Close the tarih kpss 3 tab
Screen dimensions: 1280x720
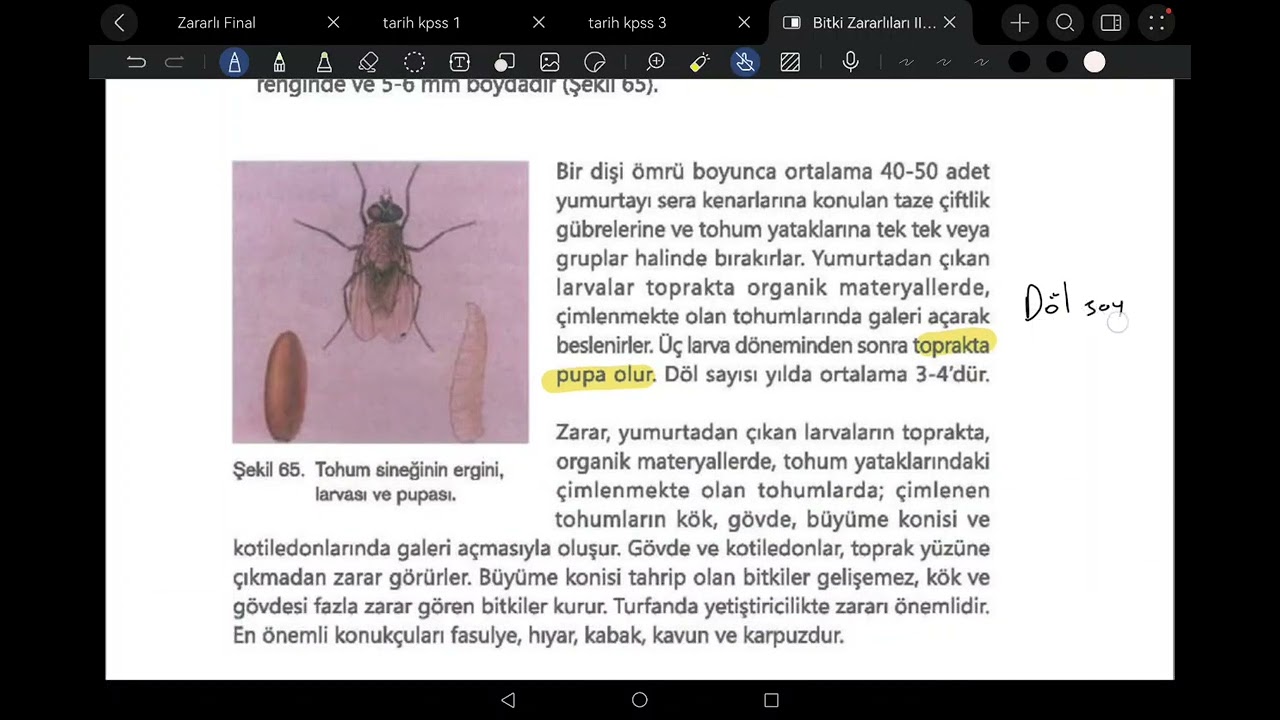[744, 23]
